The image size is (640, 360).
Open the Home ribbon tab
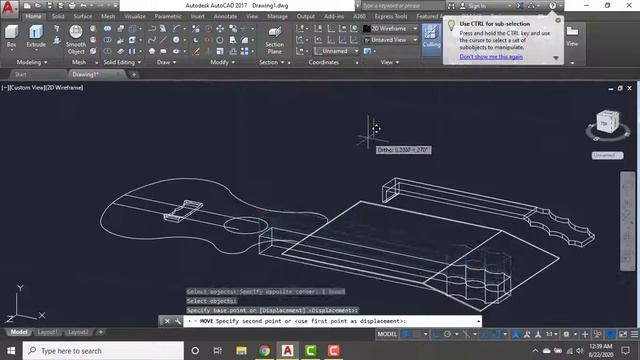pyautogui.click(x=33, y=16)
